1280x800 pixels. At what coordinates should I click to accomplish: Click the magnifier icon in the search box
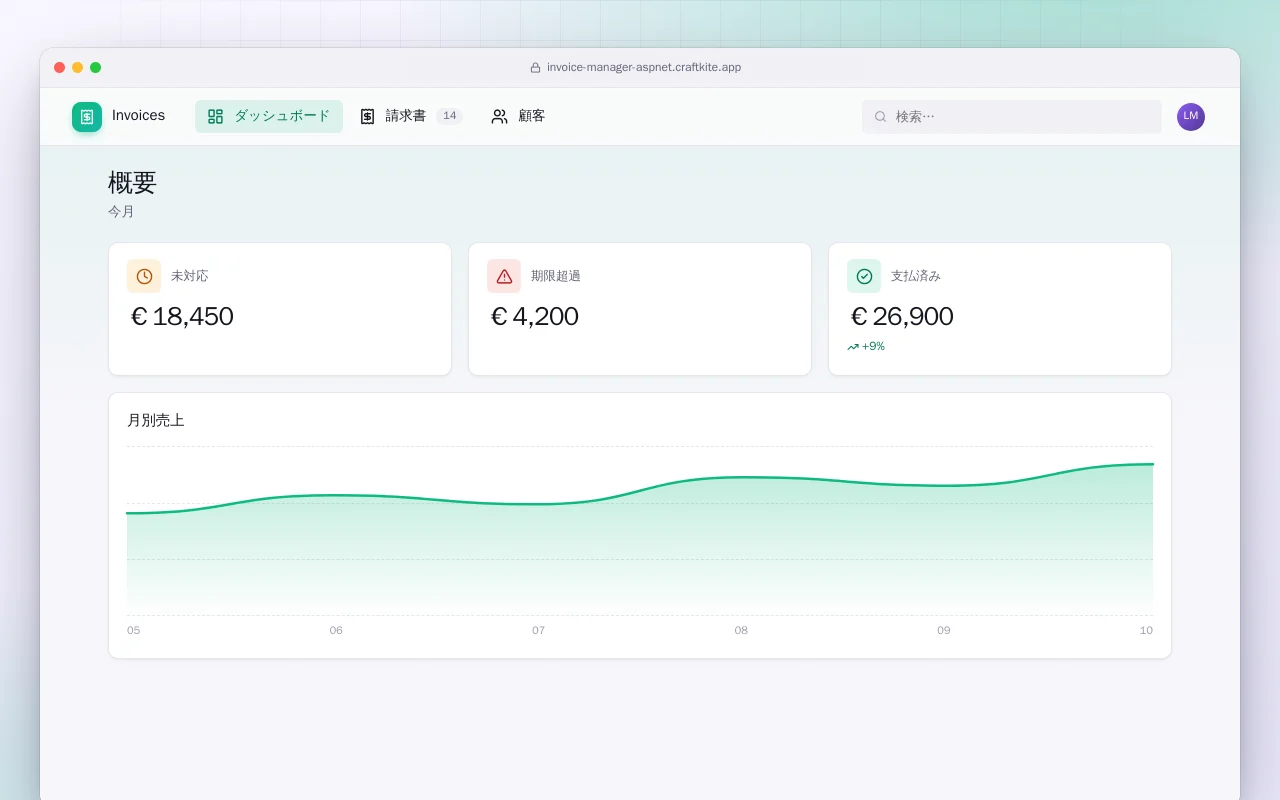[x=881, y=117]
